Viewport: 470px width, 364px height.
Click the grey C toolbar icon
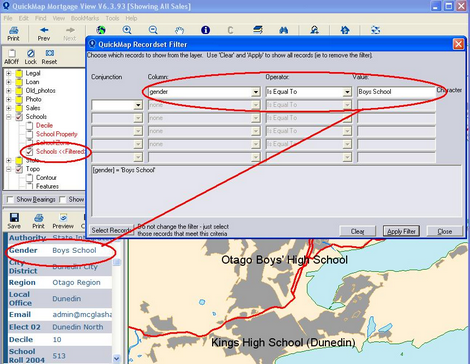coord(230,30)
